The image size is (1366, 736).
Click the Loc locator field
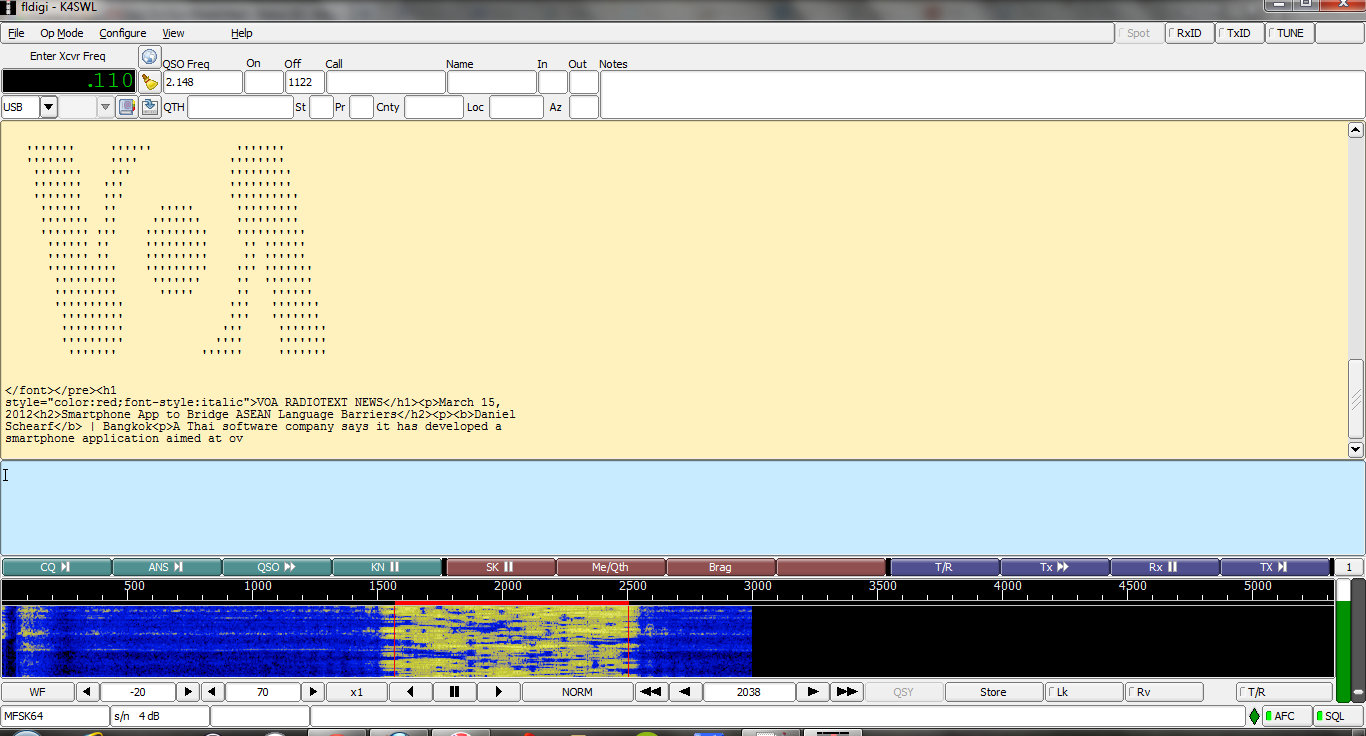(x=516, y=107)
